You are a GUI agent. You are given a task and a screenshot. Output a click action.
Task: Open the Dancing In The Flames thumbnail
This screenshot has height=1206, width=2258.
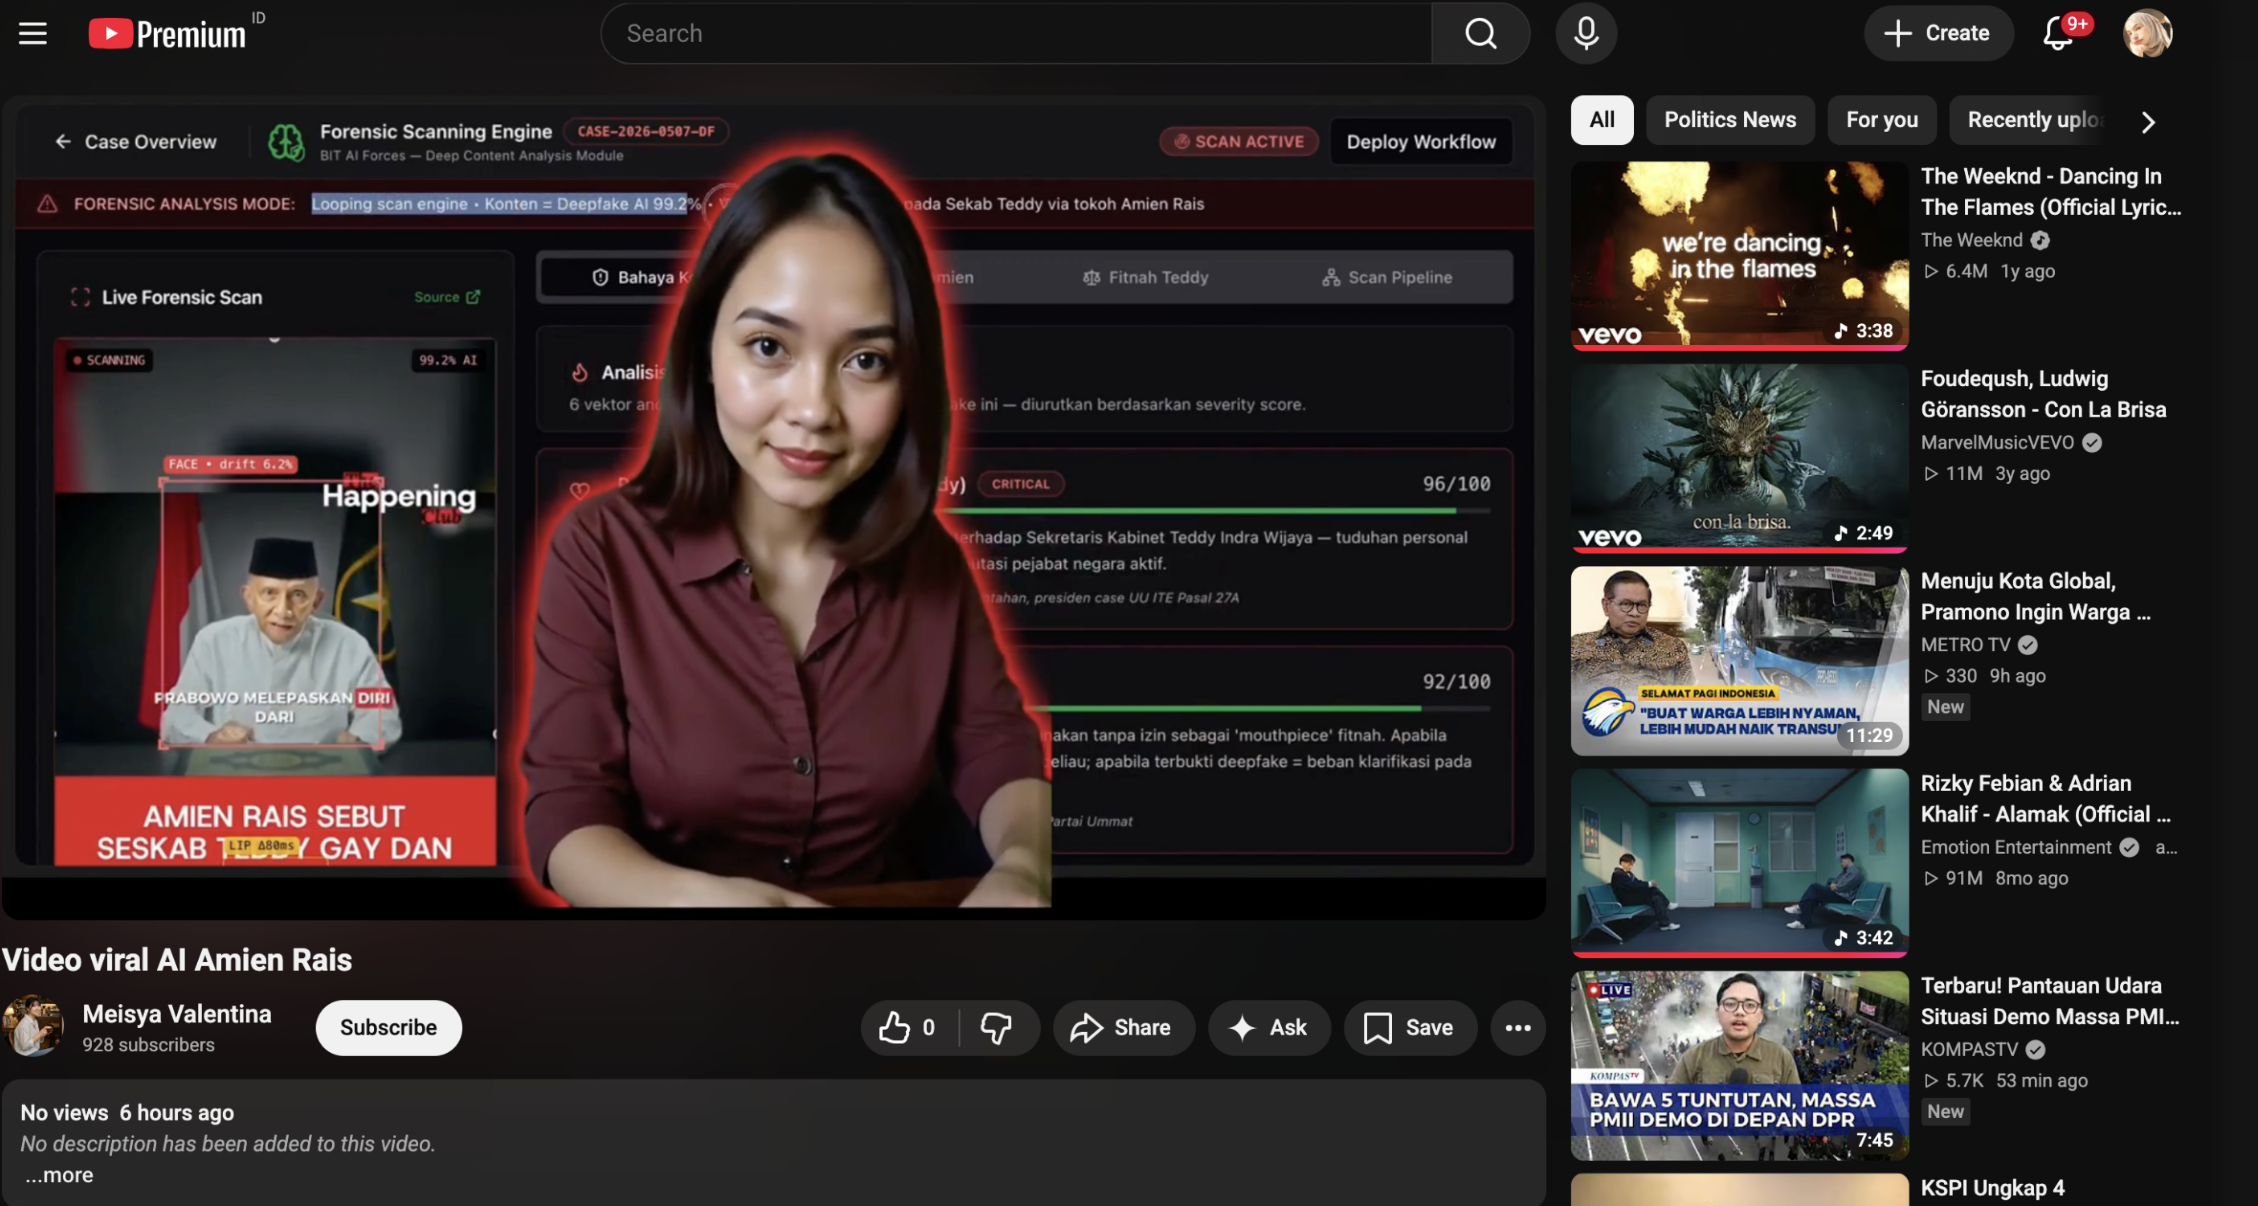click(1739, 256)
